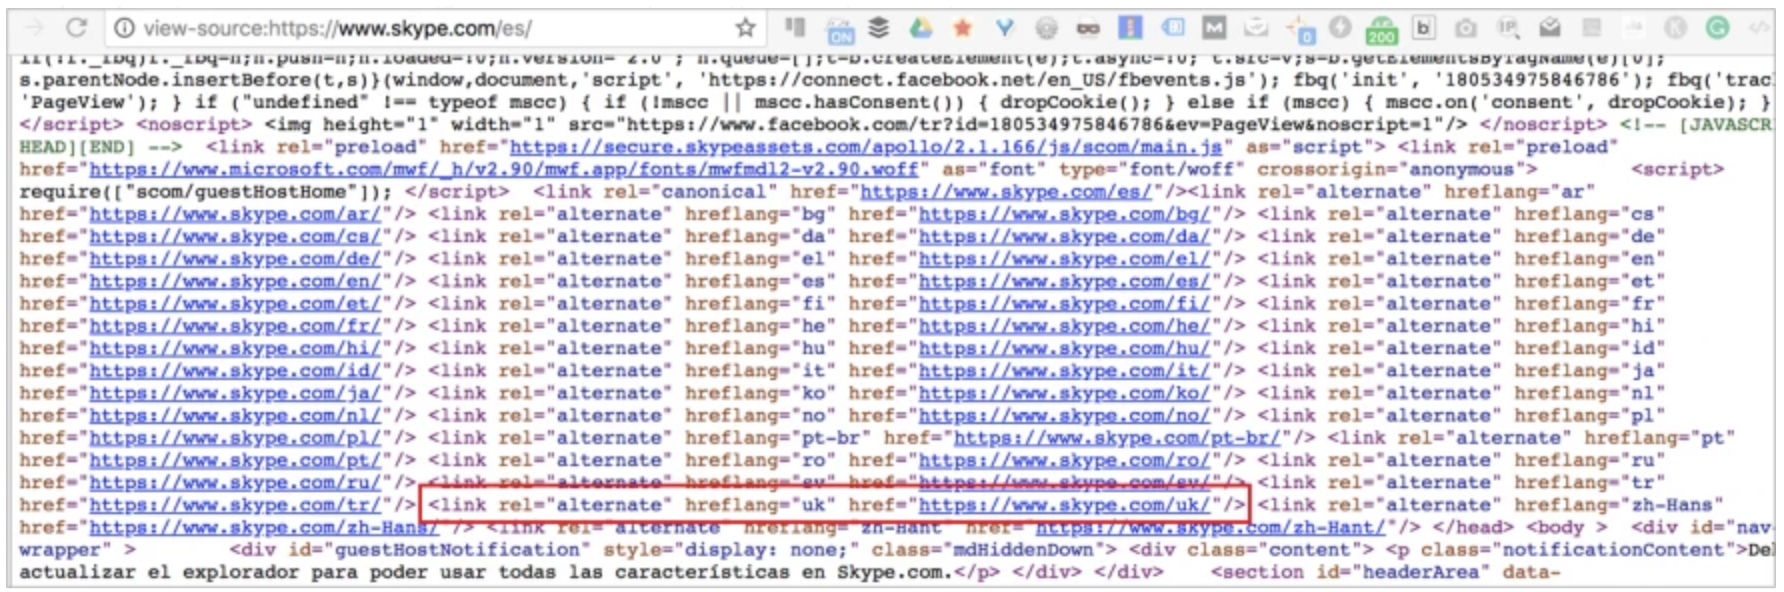Click the site information icon in address bar

[x=124, y=28]
